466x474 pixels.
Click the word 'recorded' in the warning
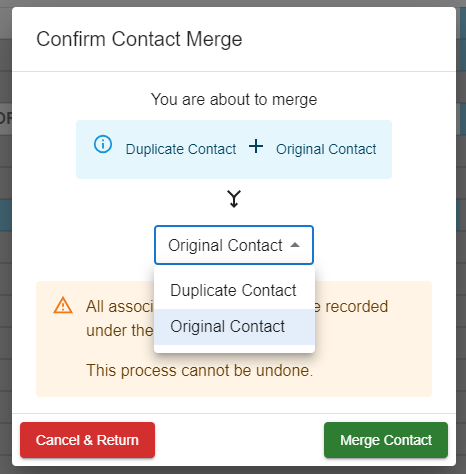tap(356, 307)
